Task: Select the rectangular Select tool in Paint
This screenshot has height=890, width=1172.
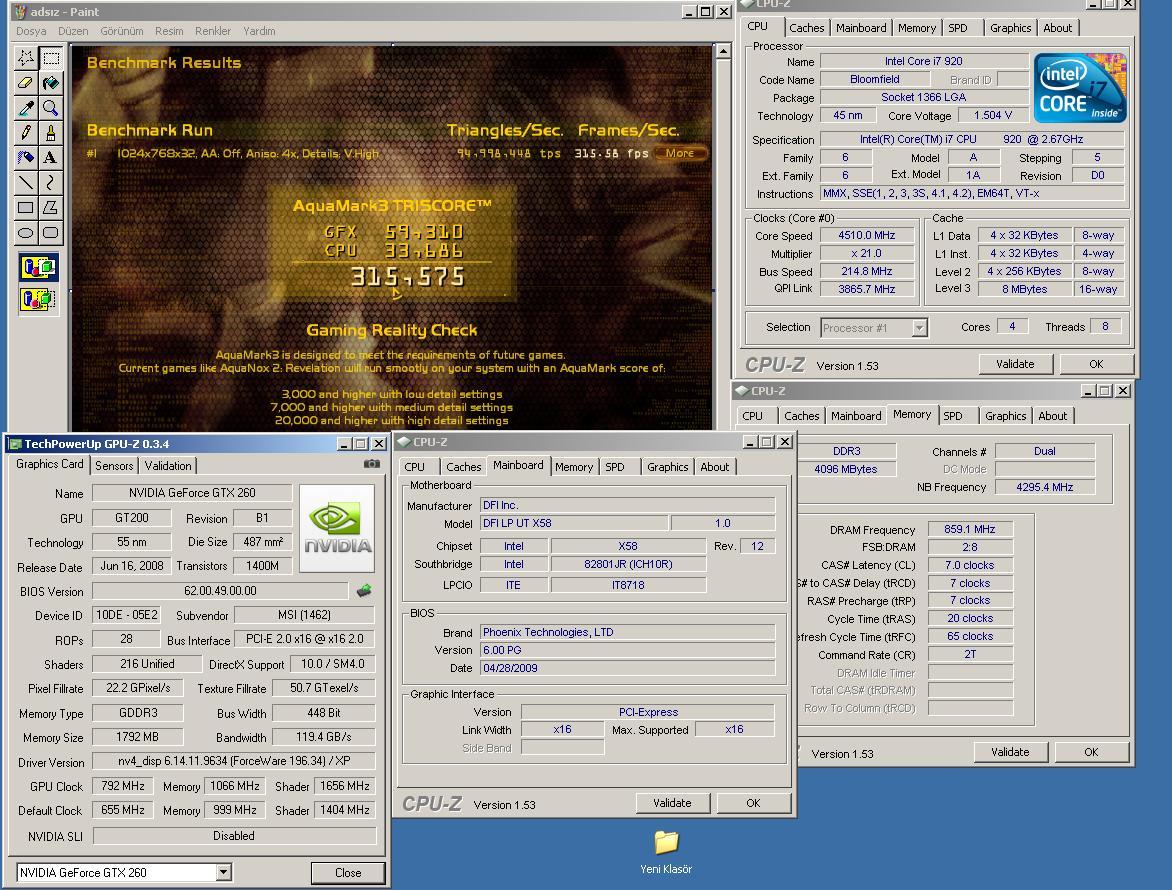Action: click(x=51, y=58)
